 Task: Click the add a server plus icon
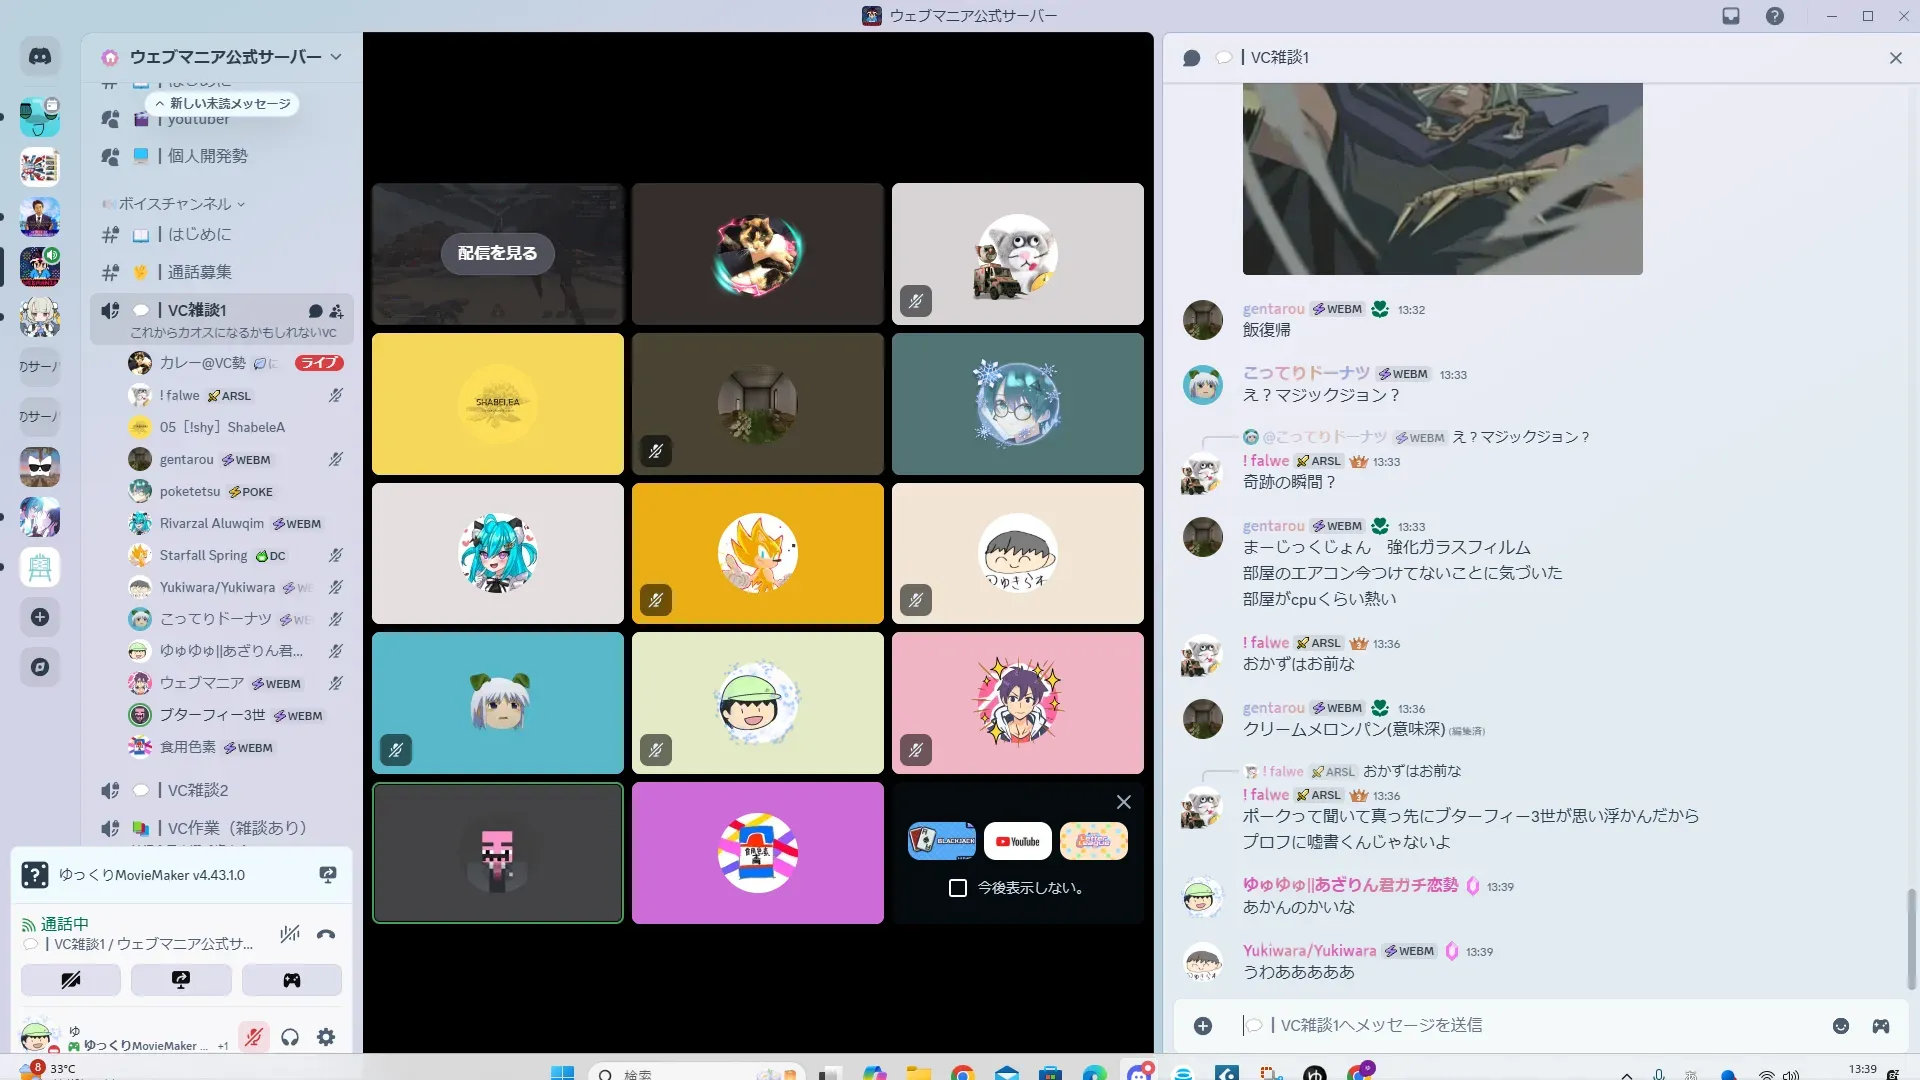40,617
